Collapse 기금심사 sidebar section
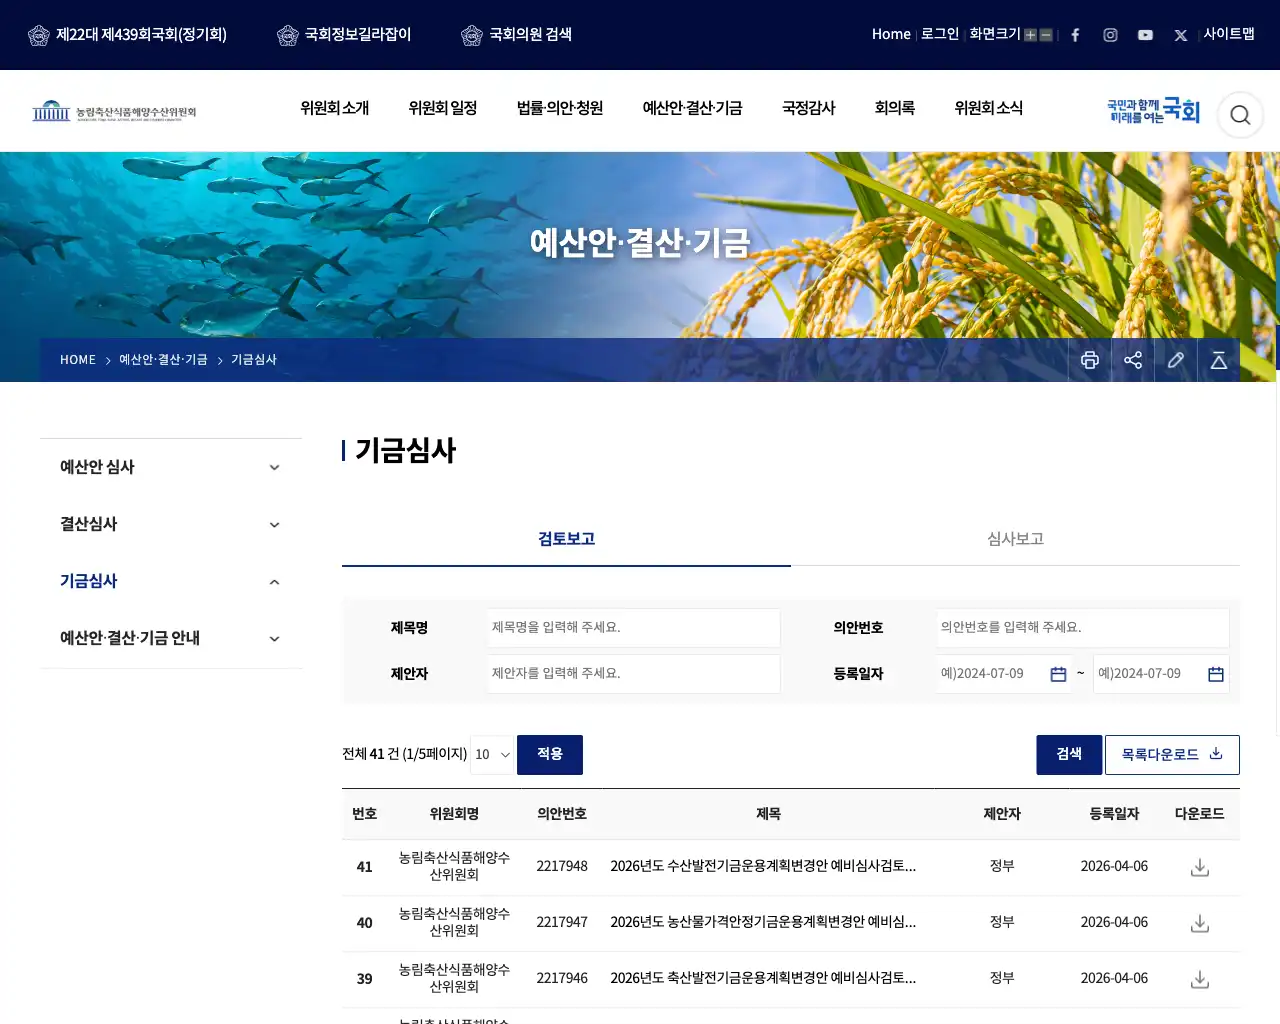Viewport: 1280px width, 1024px height. (171, 581)
